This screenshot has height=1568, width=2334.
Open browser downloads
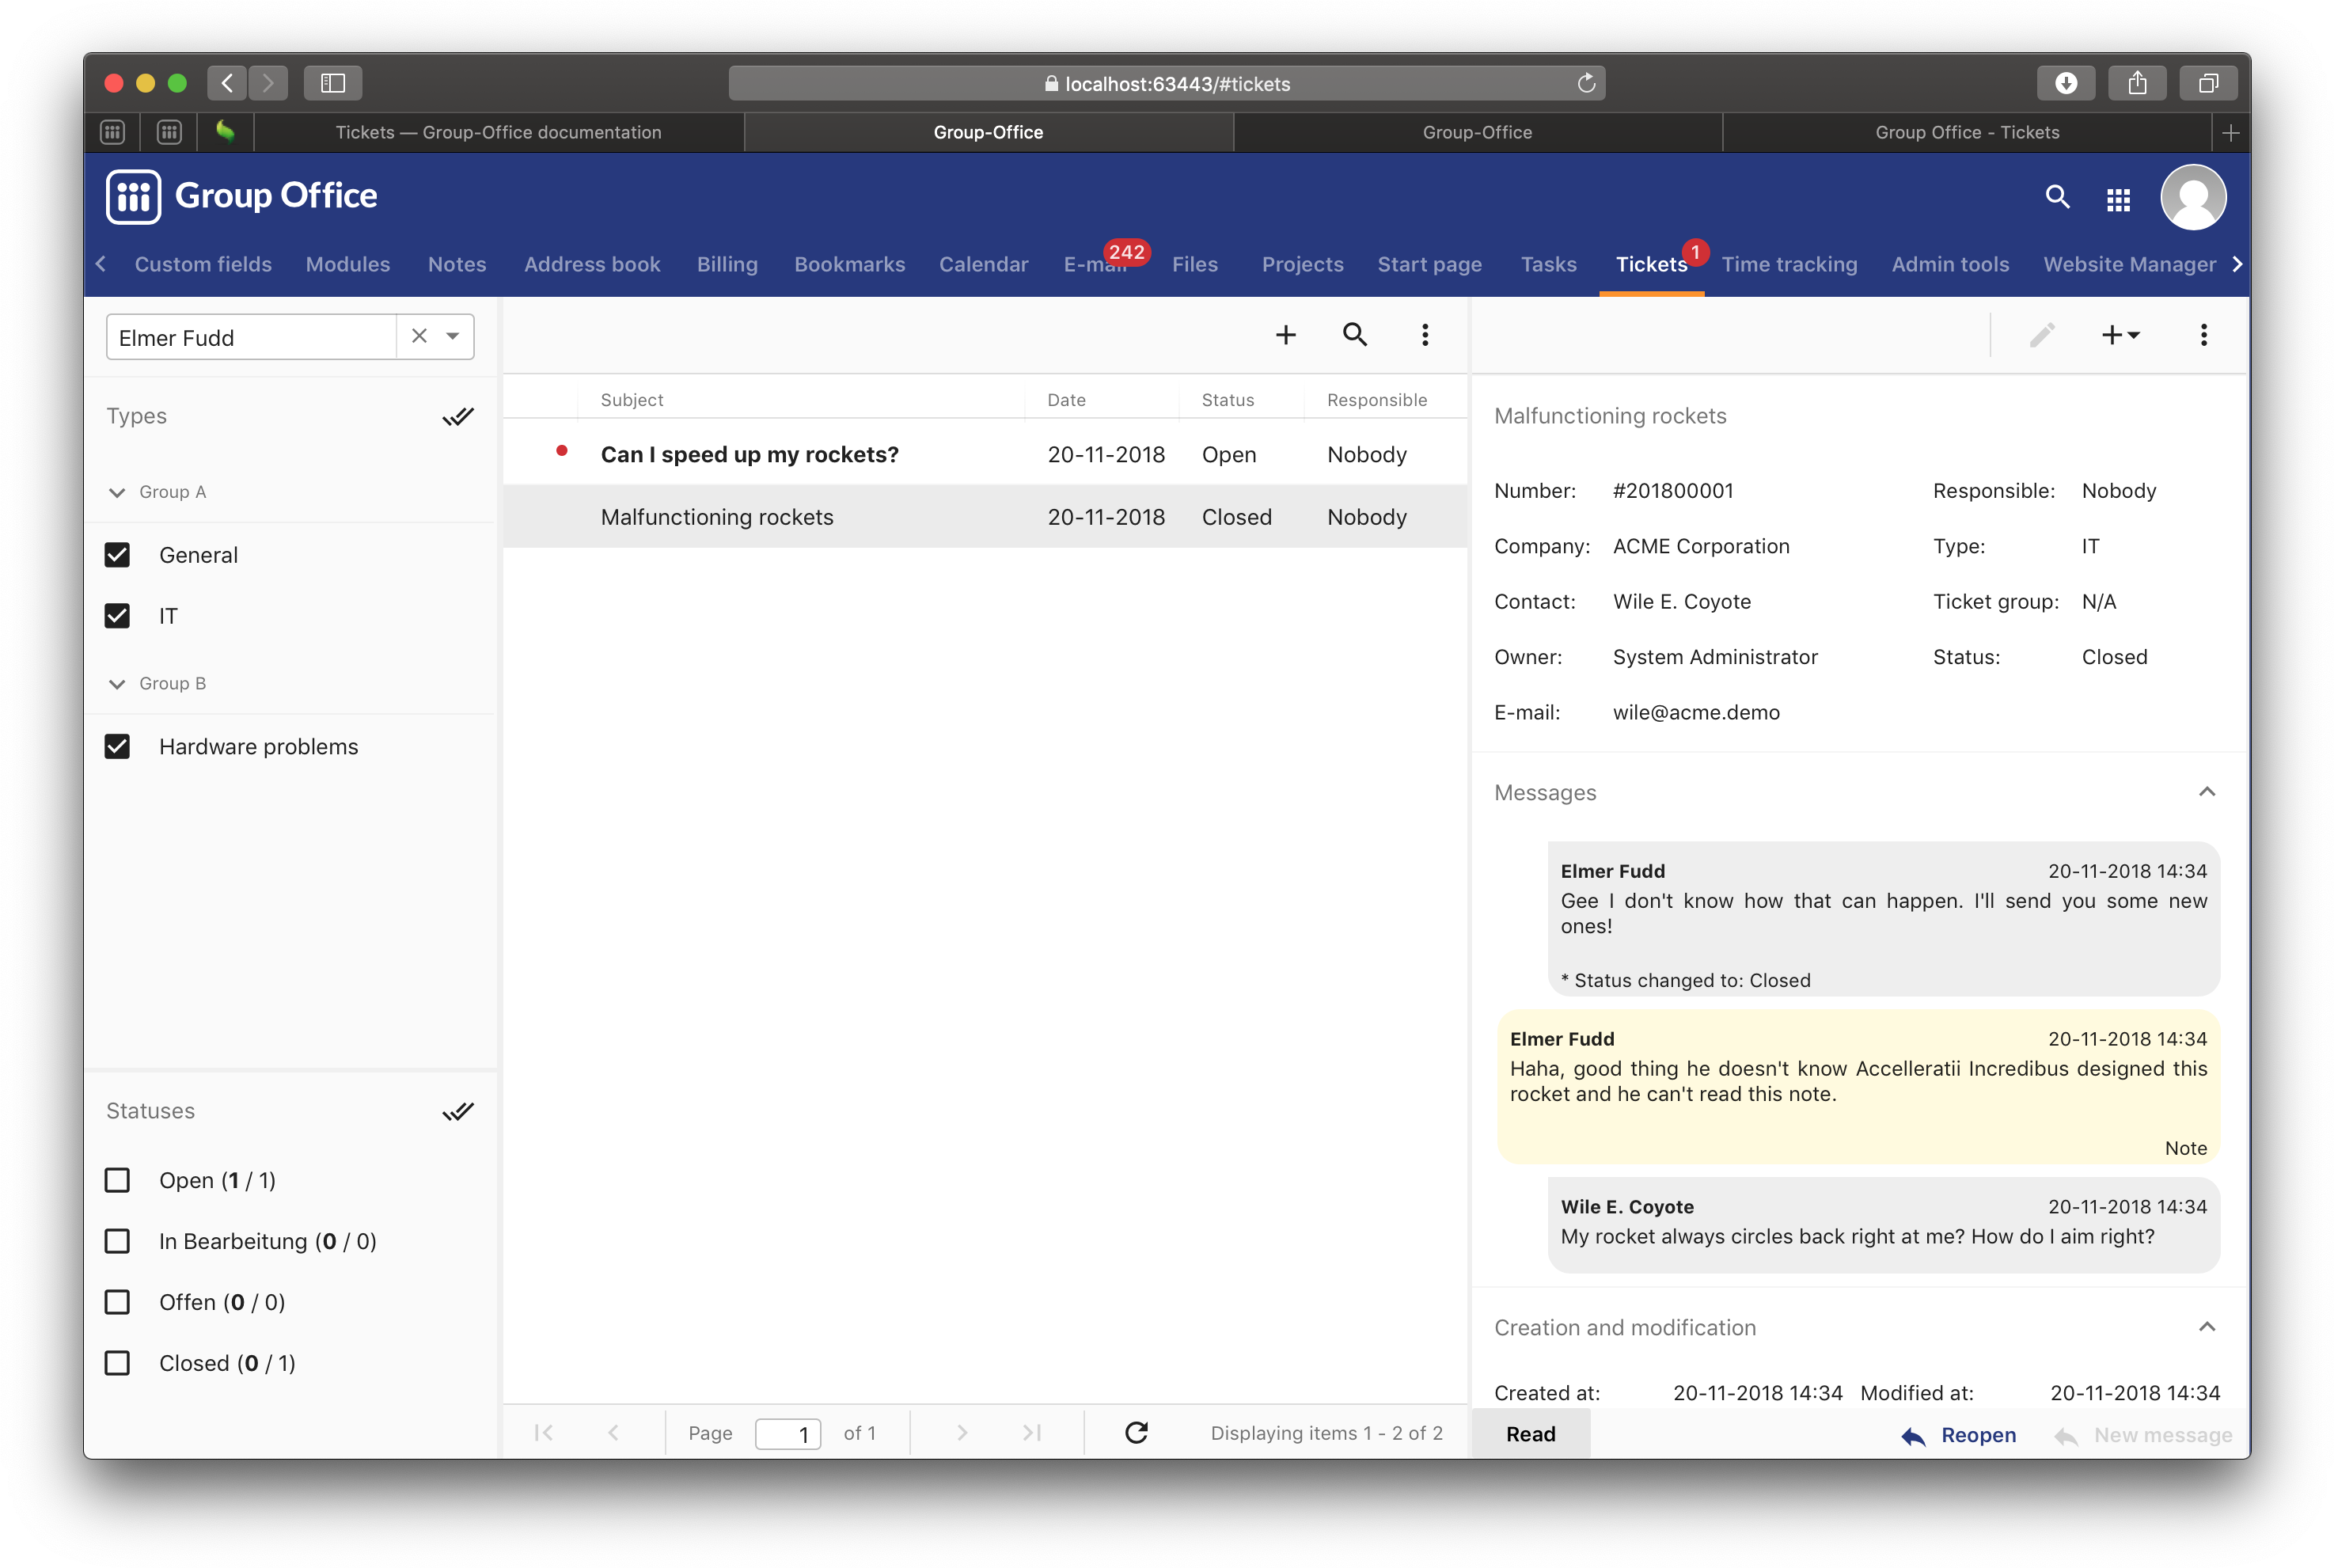[x=2065, y=83]
